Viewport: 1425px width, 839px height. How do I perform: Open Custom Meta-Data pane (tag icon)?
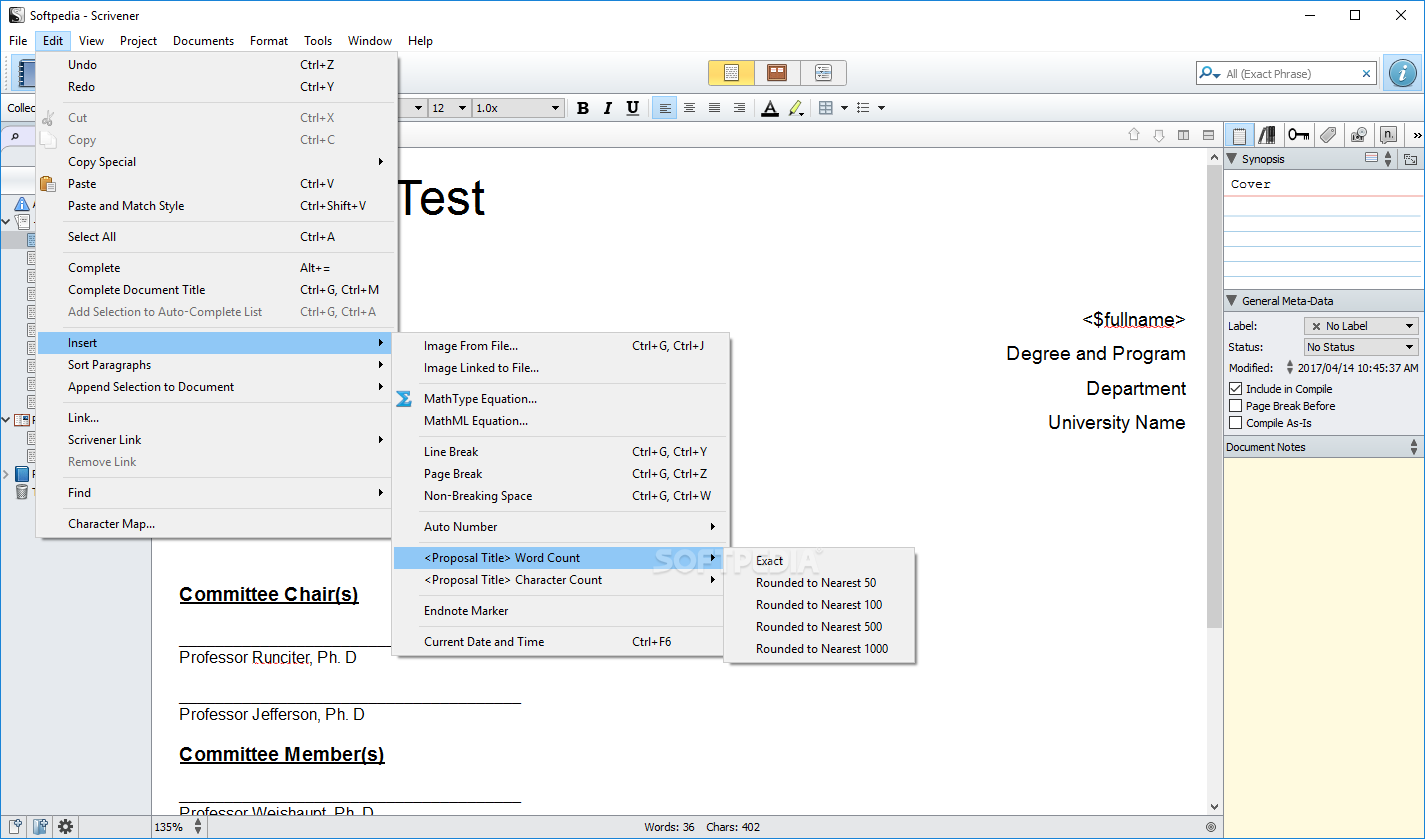tap(1328, 135)
